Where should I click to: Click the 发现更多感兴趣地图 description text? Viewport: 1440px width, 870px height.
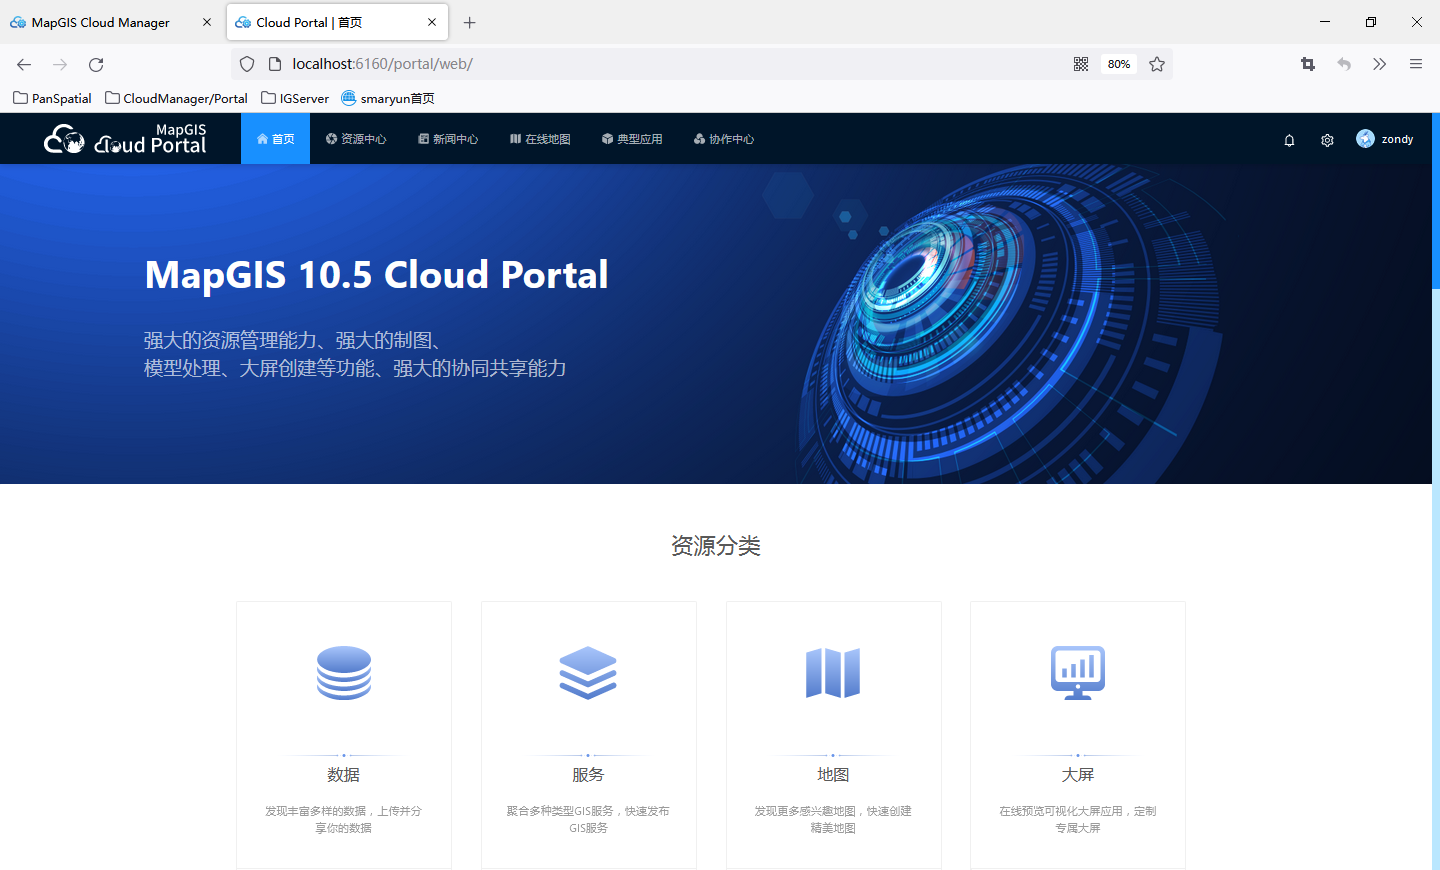833,819
